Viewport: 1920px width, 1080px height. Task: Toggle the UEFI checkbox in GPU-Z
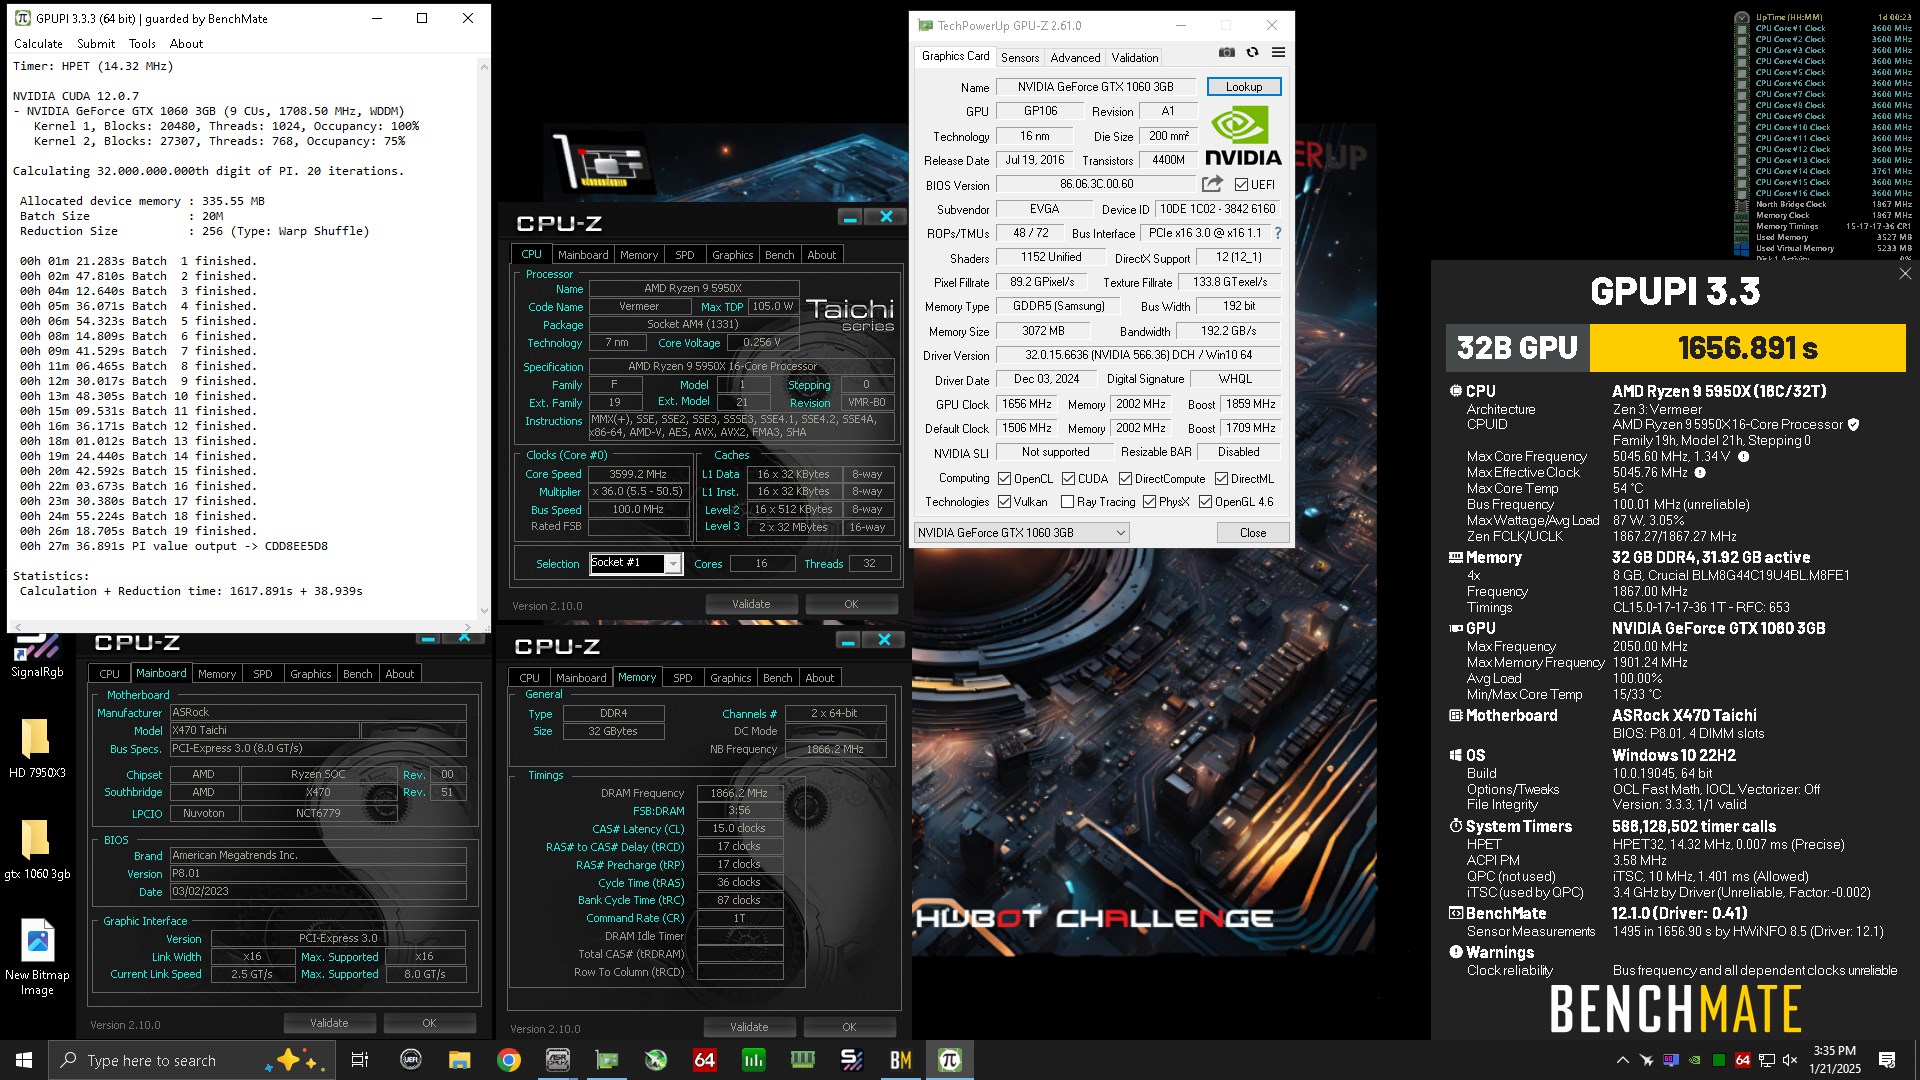[x=1241, y=185]
